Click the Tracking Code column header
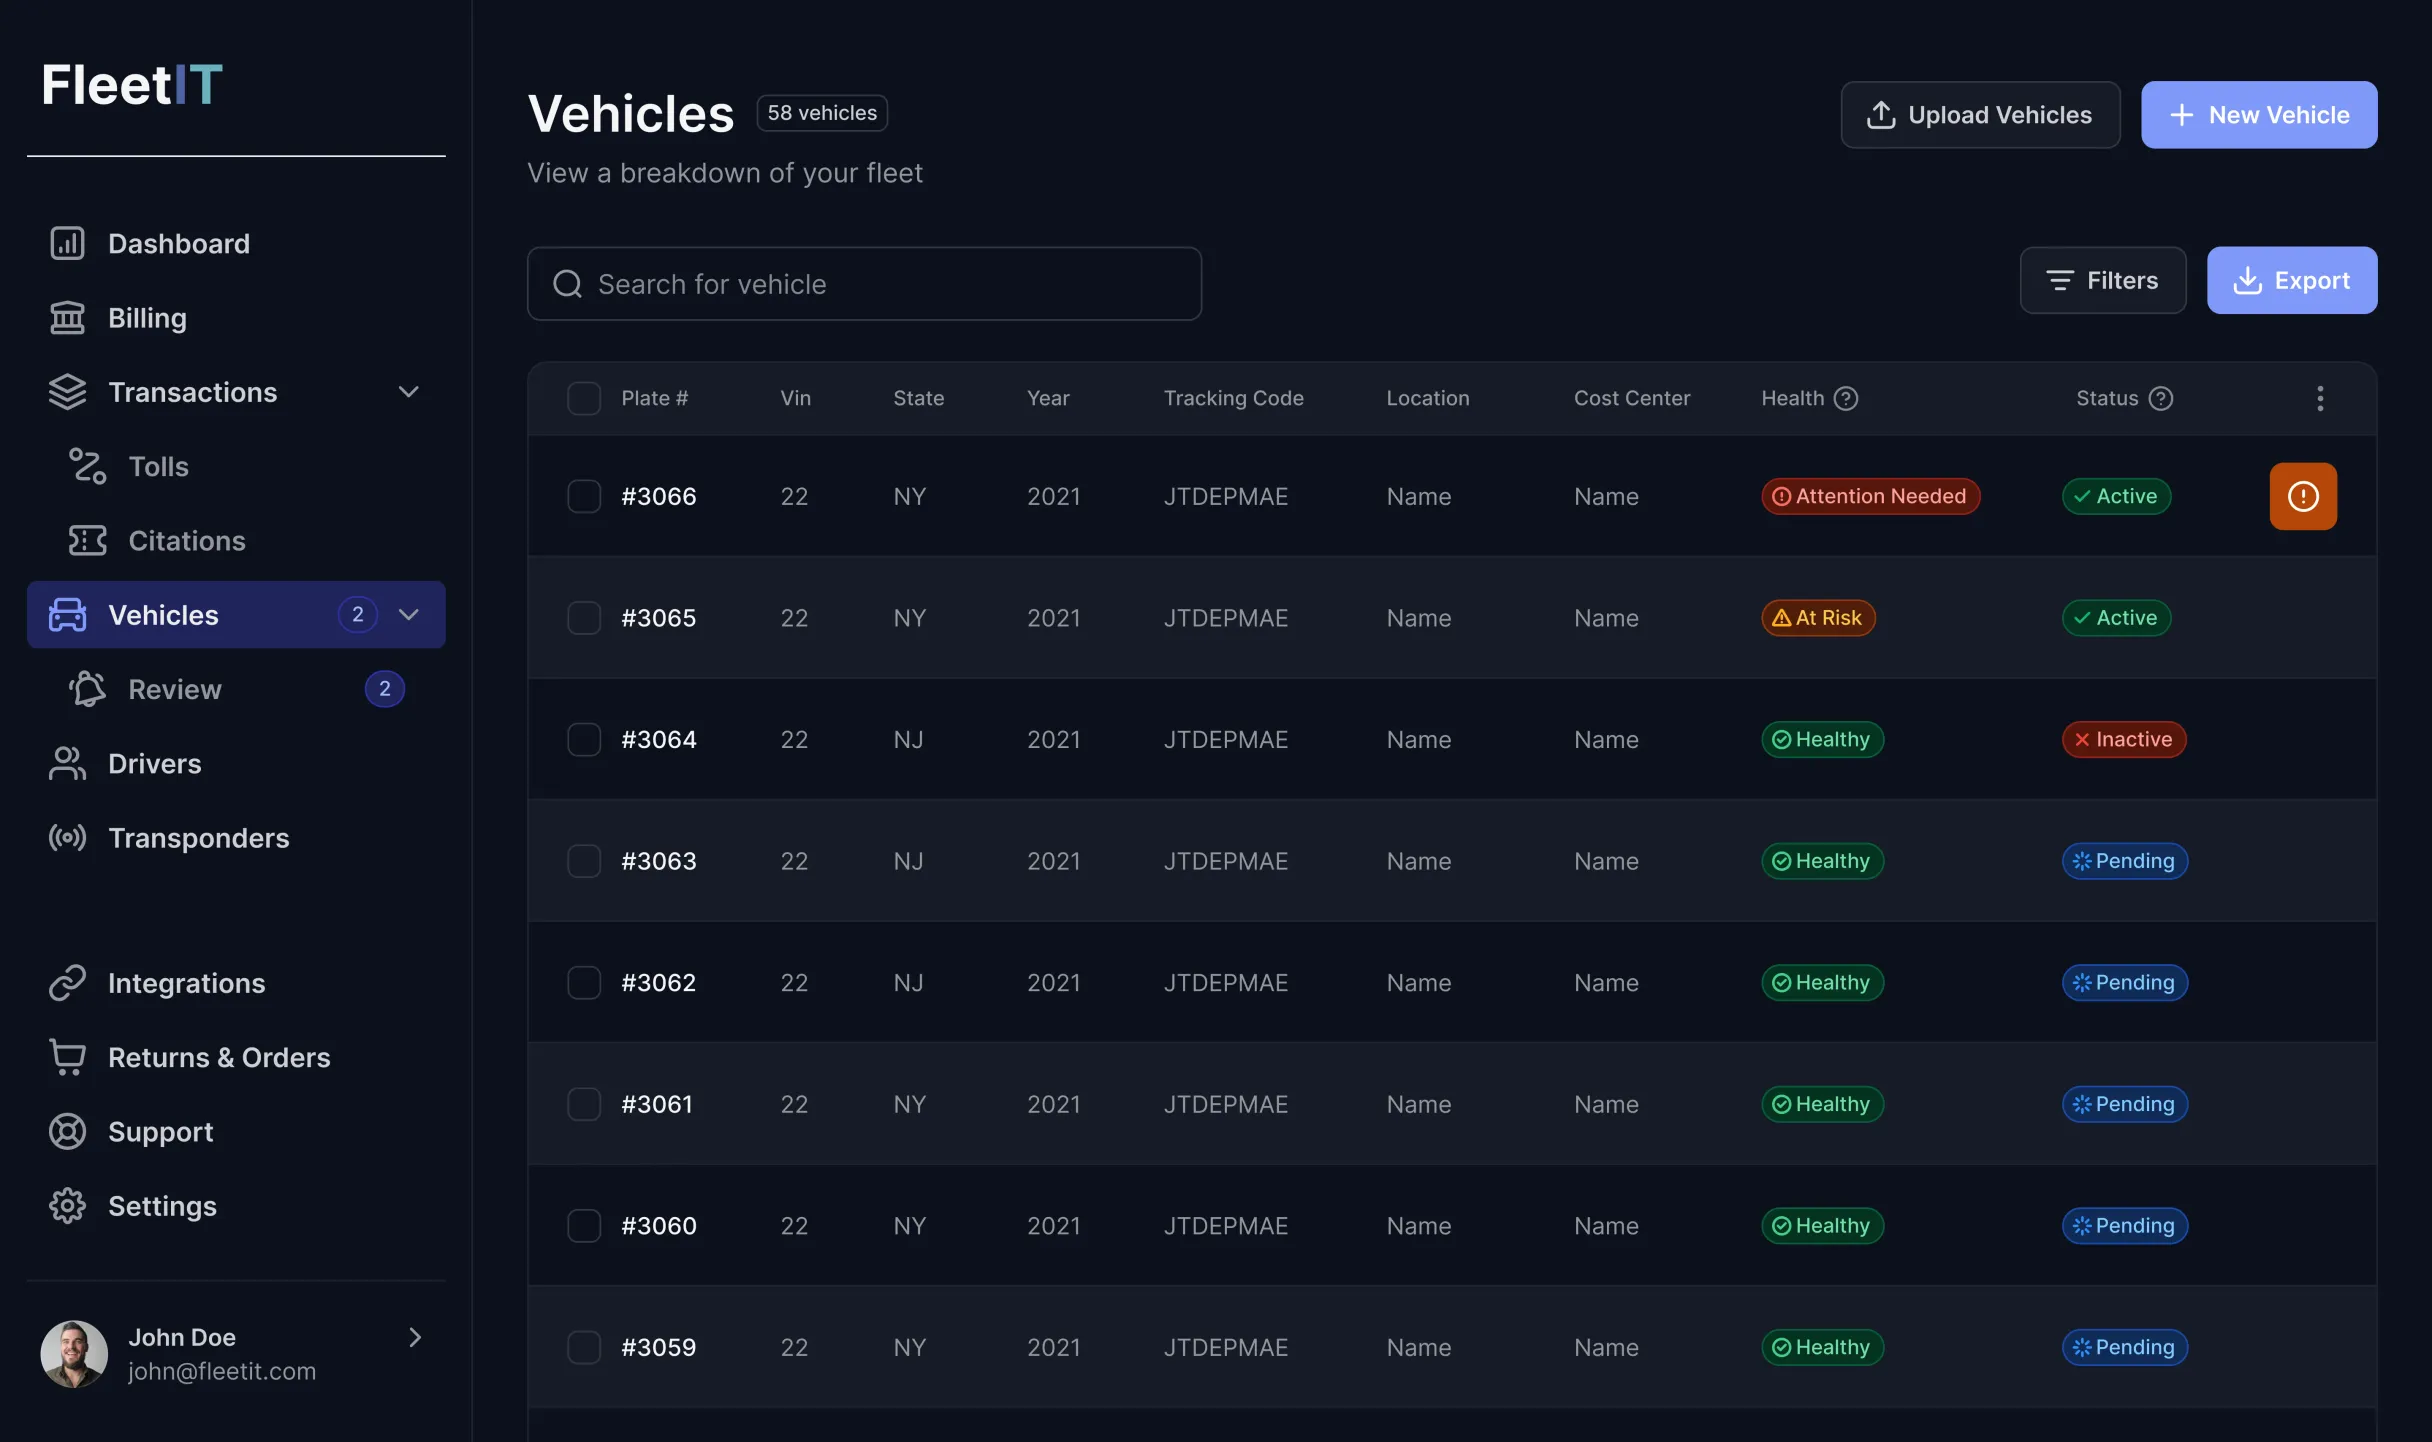Screen dimensions: 2432x1442 [x=1233, y=398]
